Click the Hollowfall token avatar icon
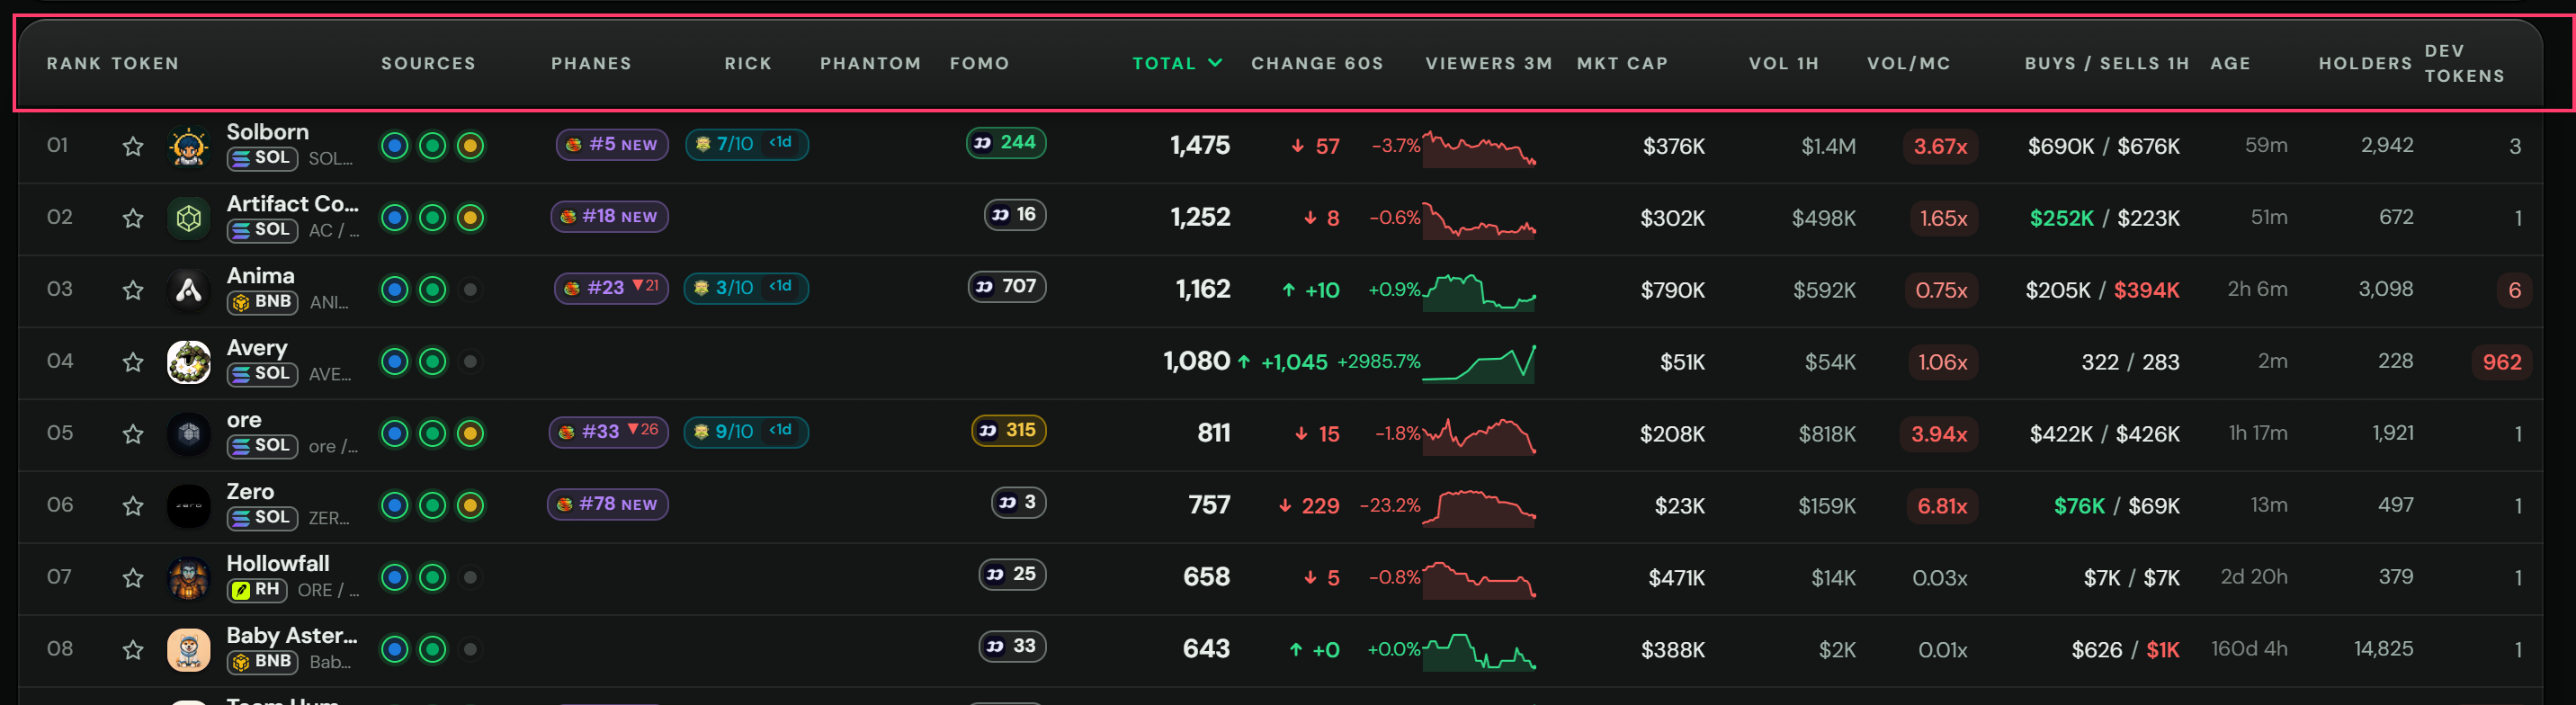The height and width of the screenshot is (705, 2576). click(189, 579)
